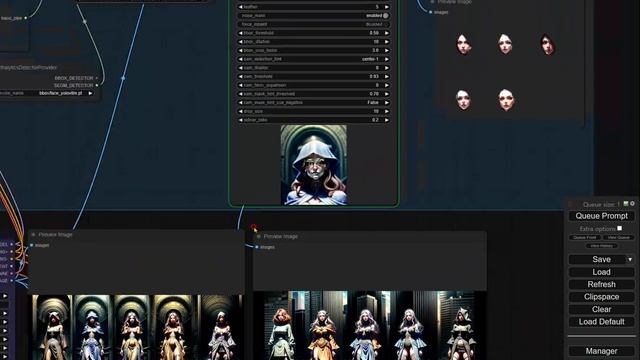
Task: Decrease drop_size with left arrow
Action: tap(240, 111)
